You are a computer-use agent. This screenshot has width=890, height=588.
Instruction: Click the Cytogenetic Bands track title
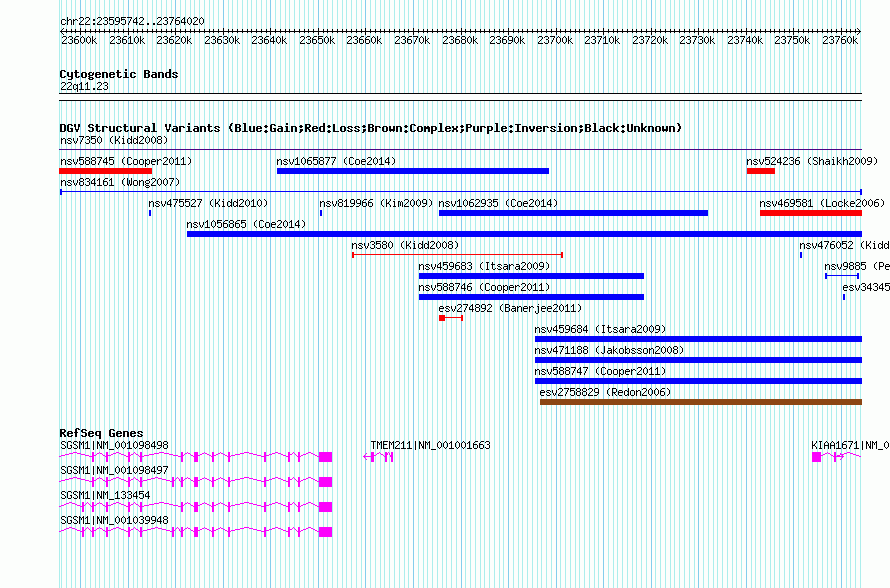pyautogui.click(x=119, y=74)
